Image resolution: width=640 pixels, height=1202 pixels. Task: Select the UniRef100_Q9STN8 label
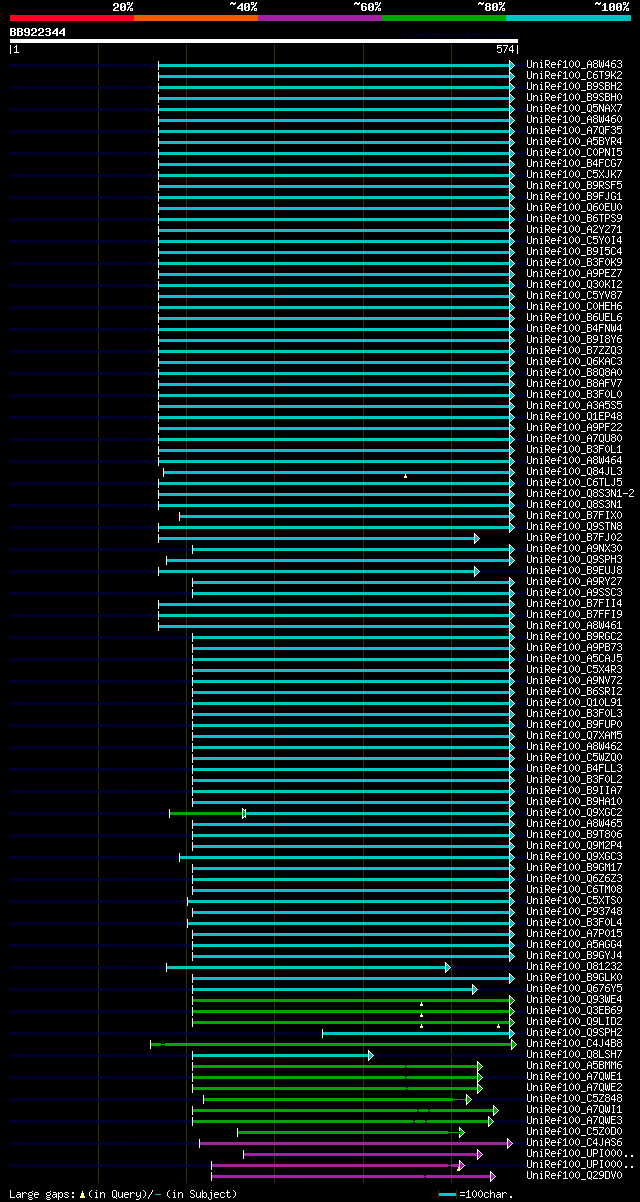[x=574, y=526]
